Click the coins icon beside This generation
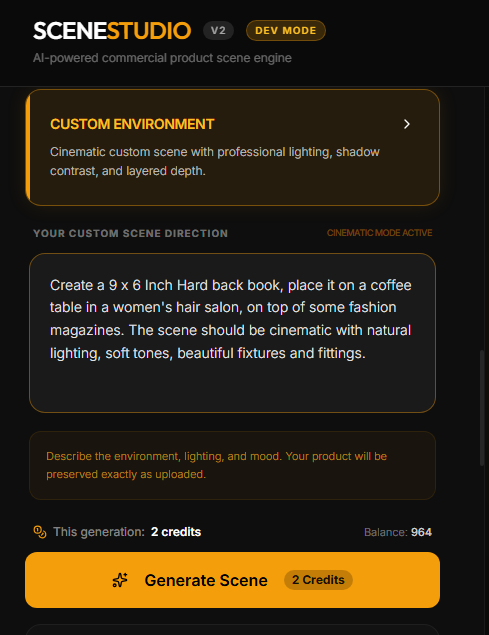Screen dimensions: 489x635 point(40,532)
